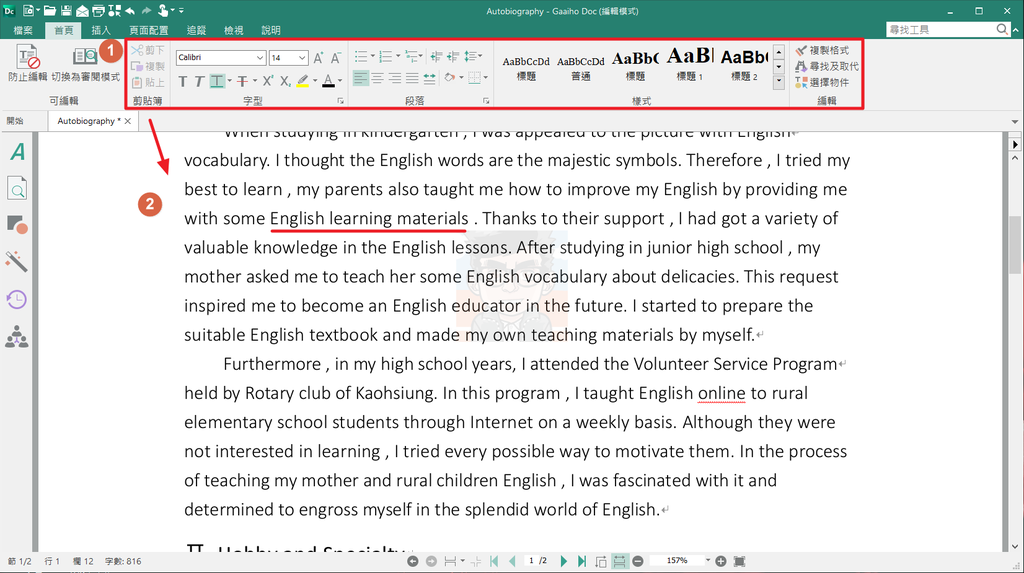
Task: Jump to the last page
Action: pos(581,561)
